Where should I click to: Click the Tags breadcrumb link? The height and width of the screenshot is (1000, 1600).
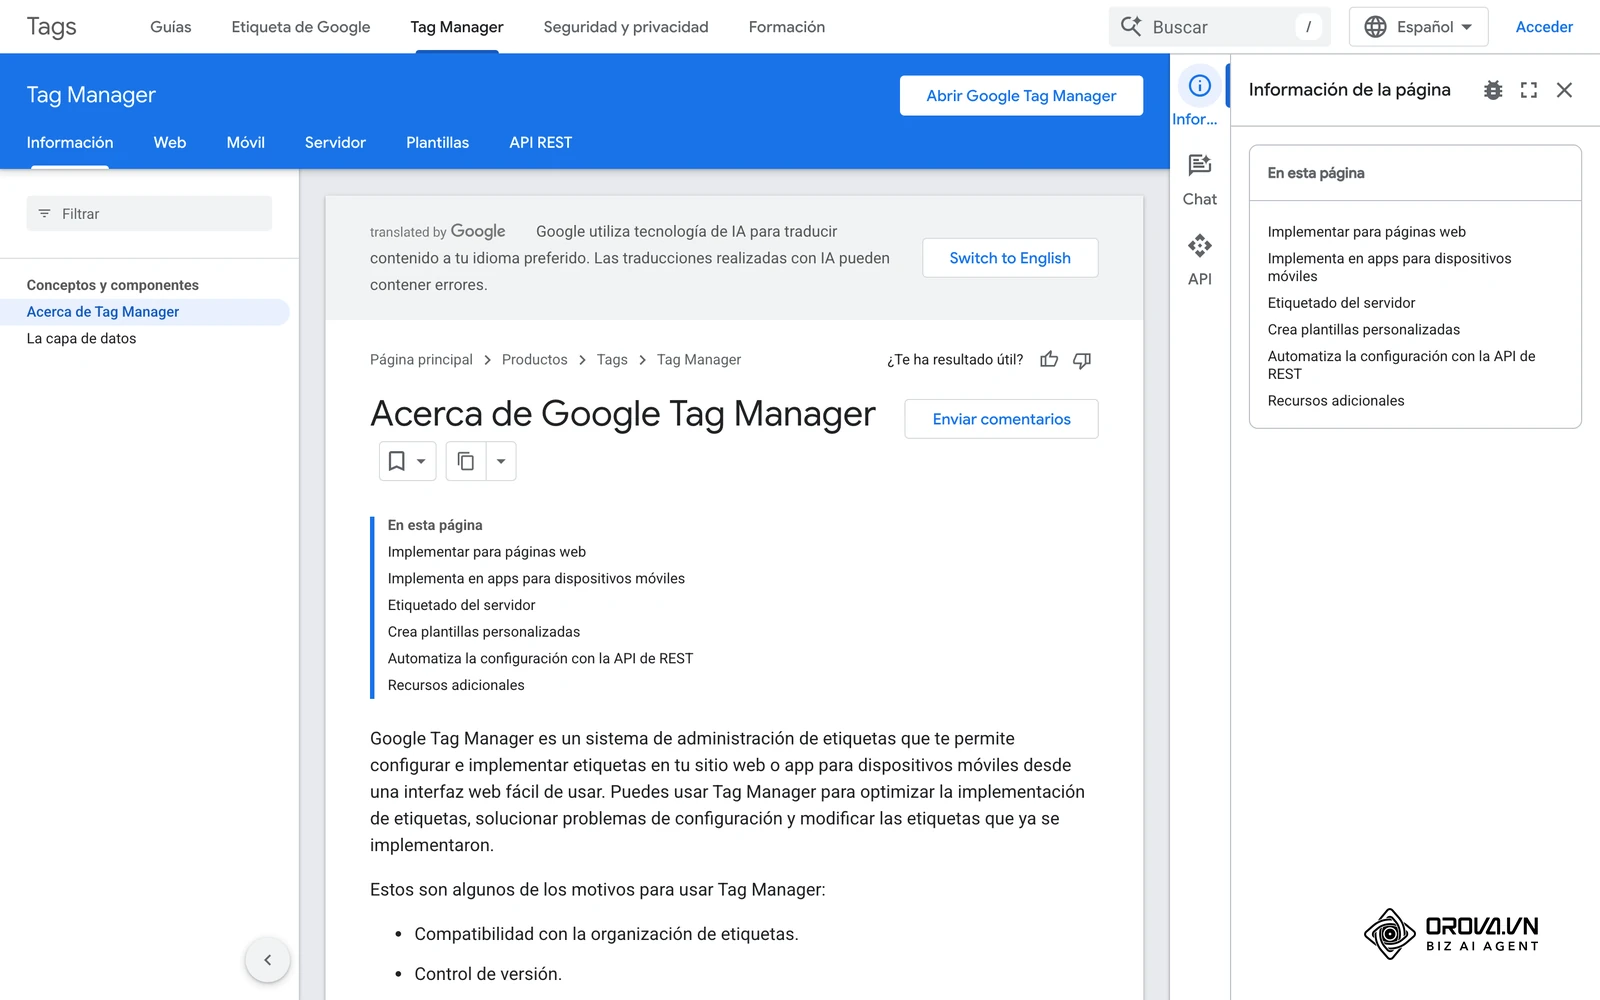tap(612, 360)
